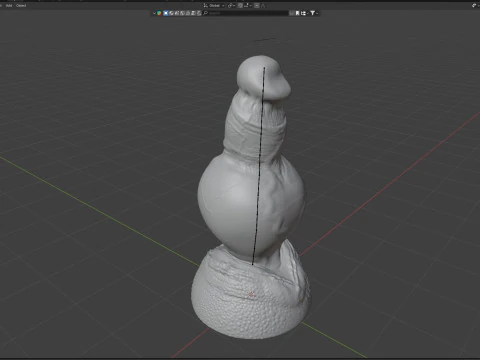Click the multicolored sphere icon in second toolbar row
Viewport: 480px width, 360px height.
tap(159, 13)
